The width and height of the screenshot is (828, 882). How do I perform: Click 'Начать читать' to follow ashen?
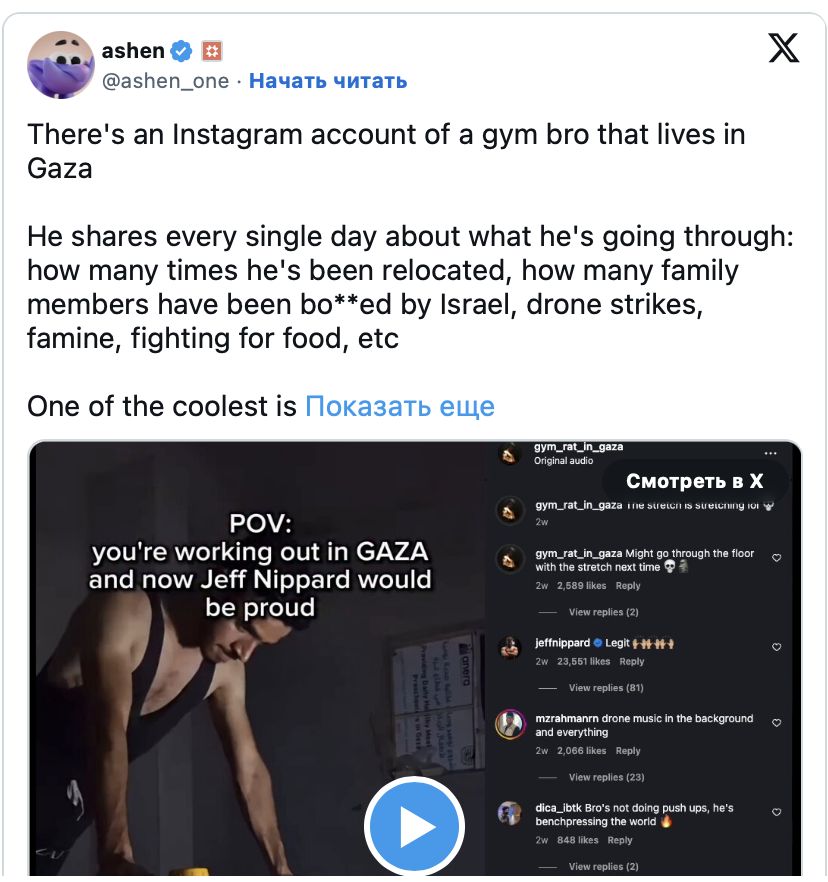(327, 81)
